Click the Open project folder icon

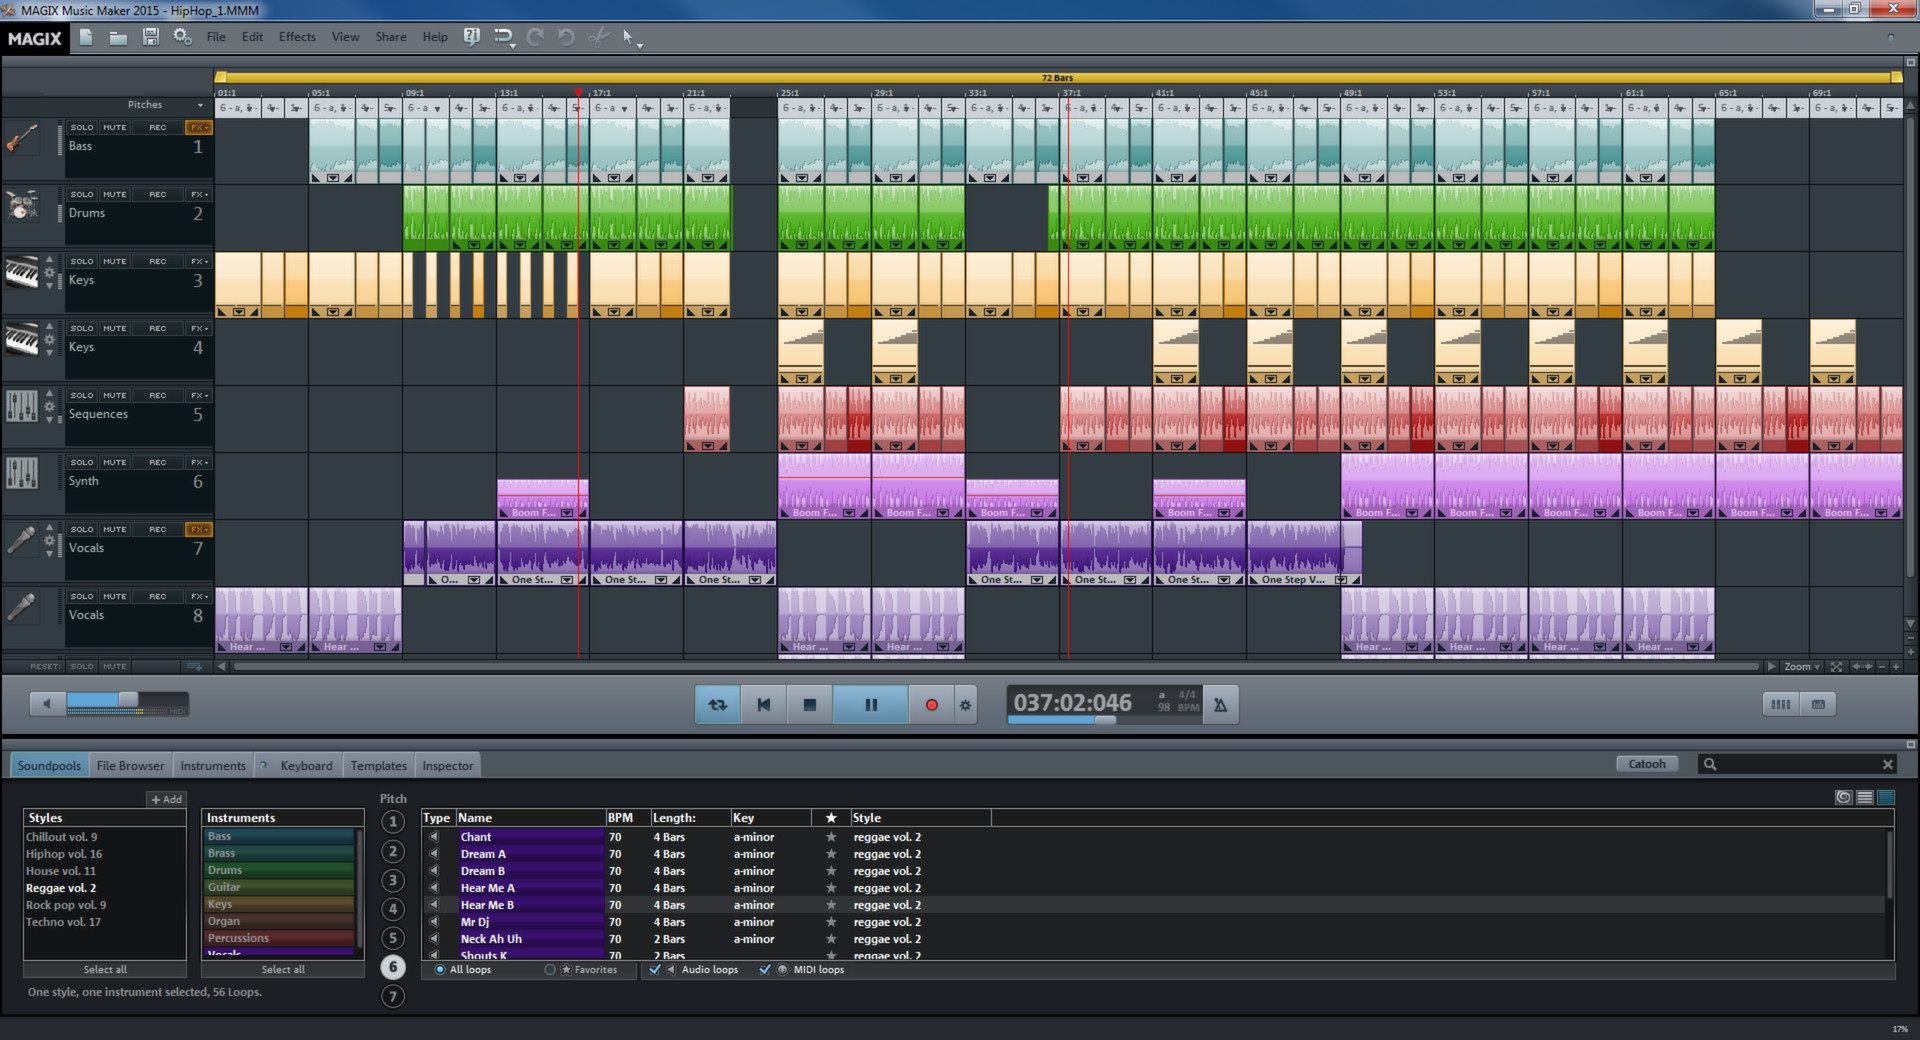(118, 37)
